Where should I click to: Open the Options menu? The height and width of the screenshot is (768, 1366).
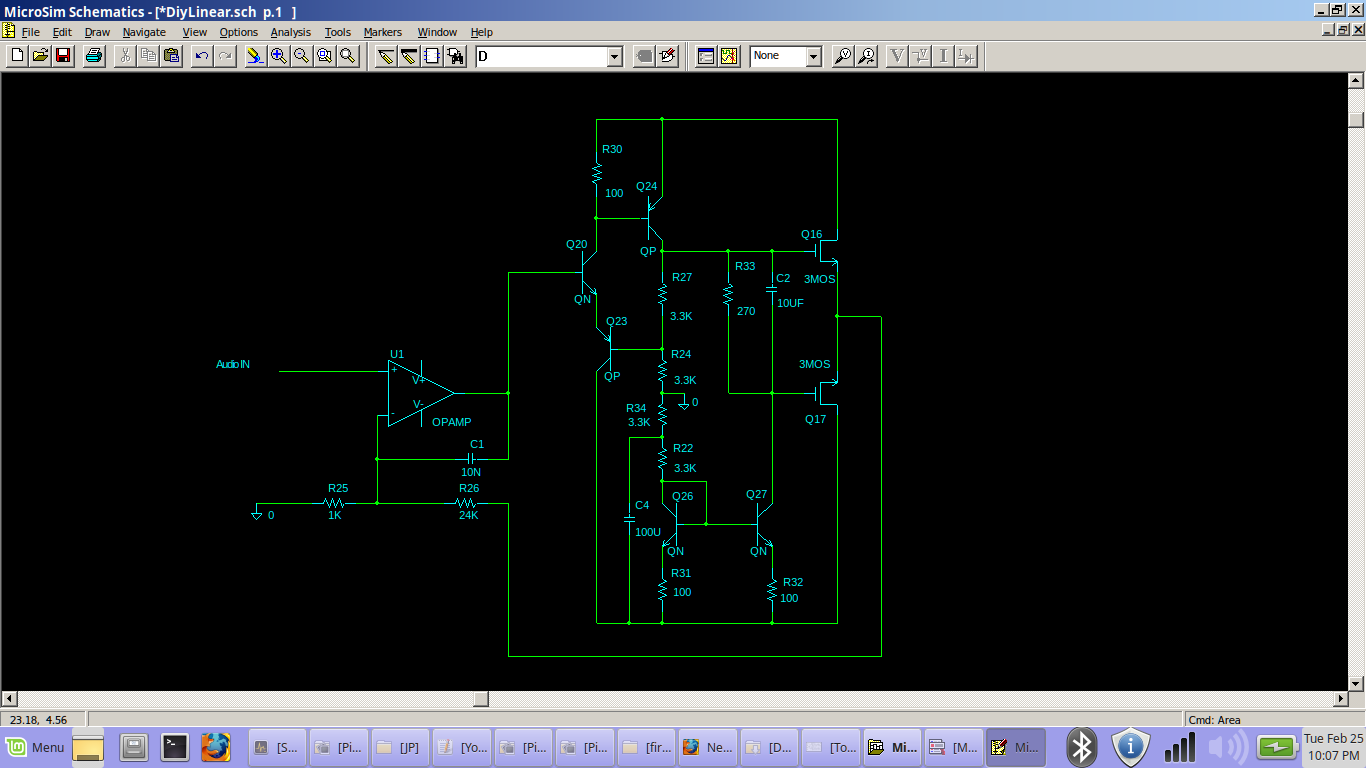click(x=239, y=32)
